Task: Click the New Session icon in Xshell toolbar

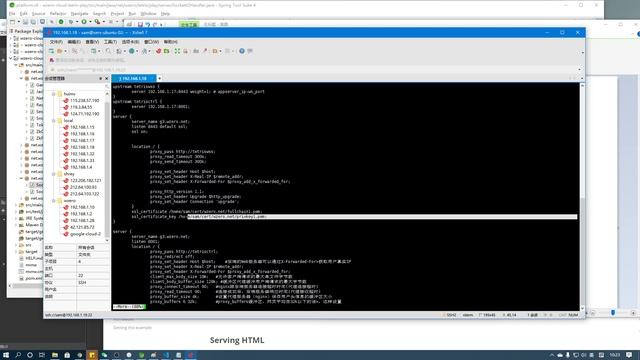Action: pos(51,51)
